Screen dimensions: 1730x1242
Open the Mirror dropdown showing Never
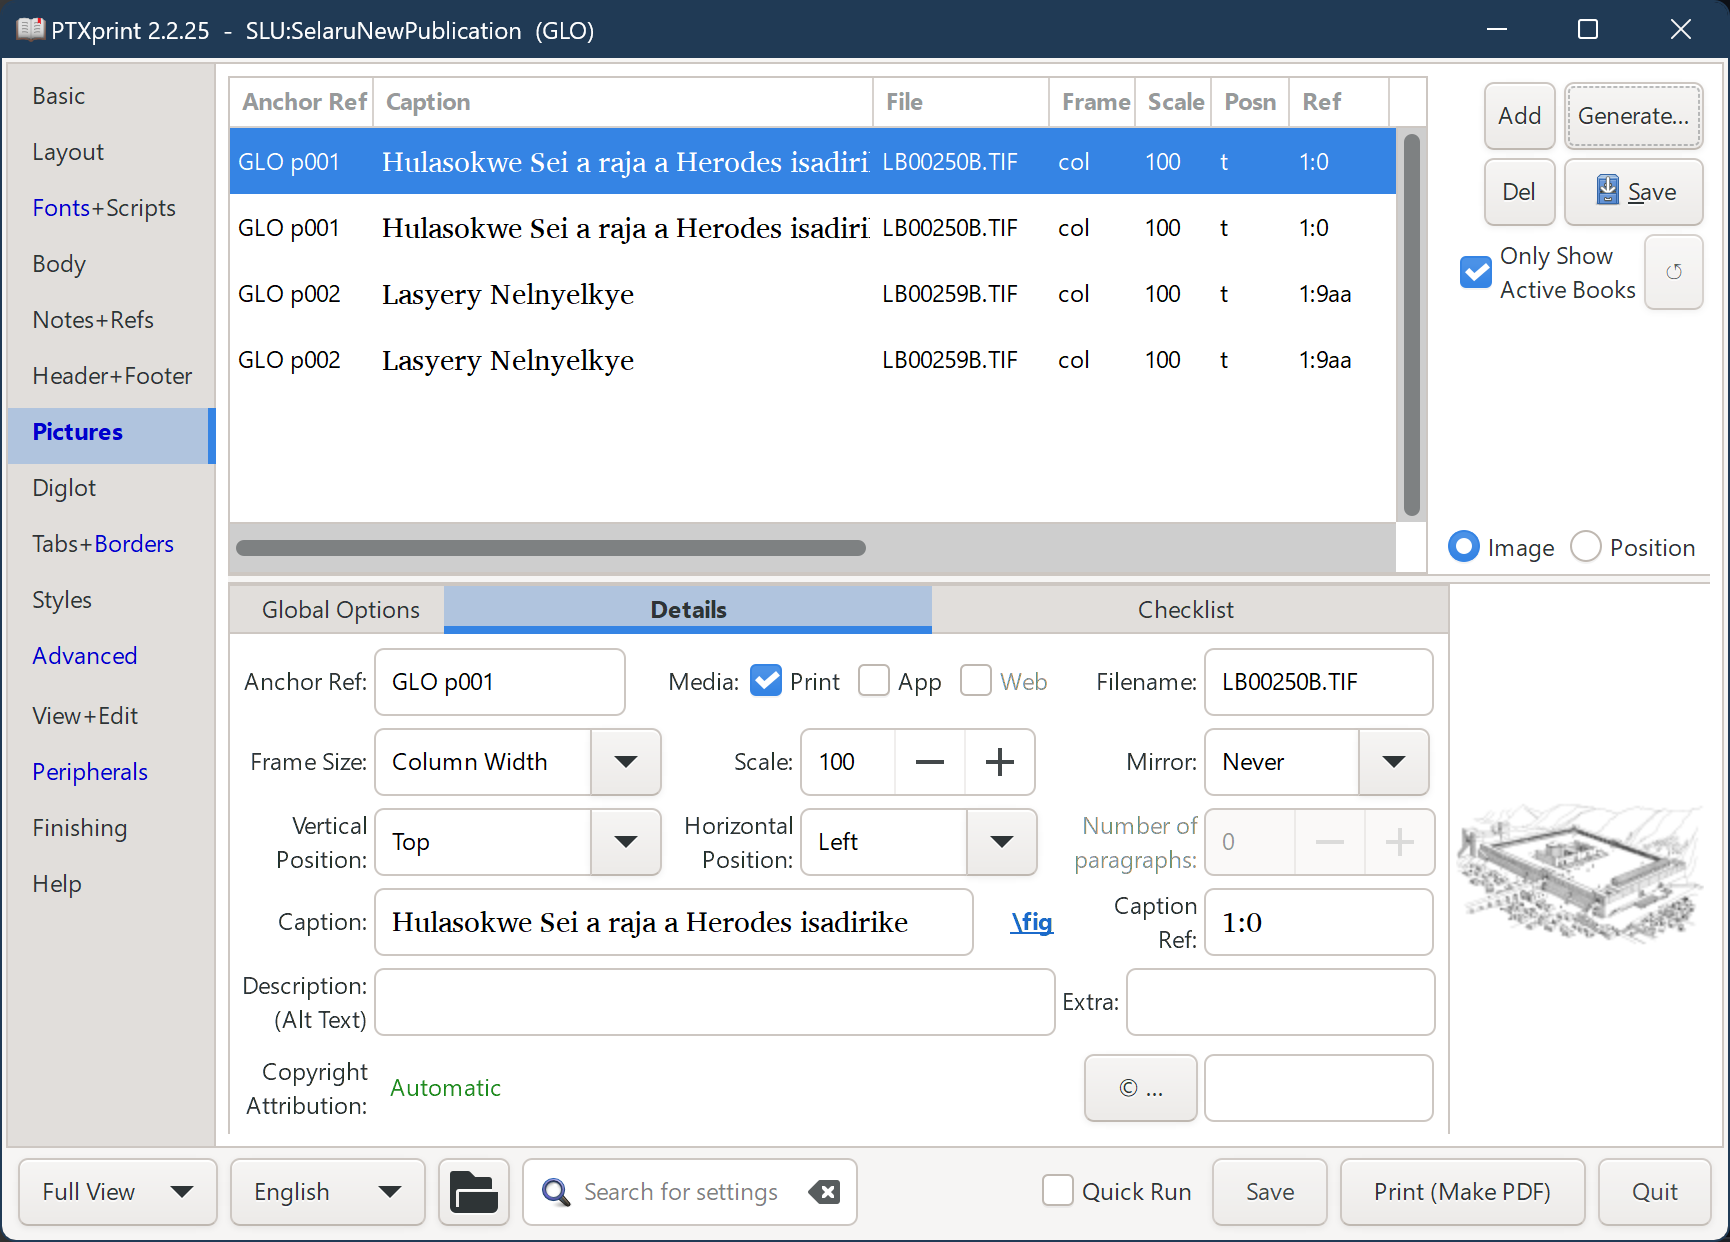1393,762
